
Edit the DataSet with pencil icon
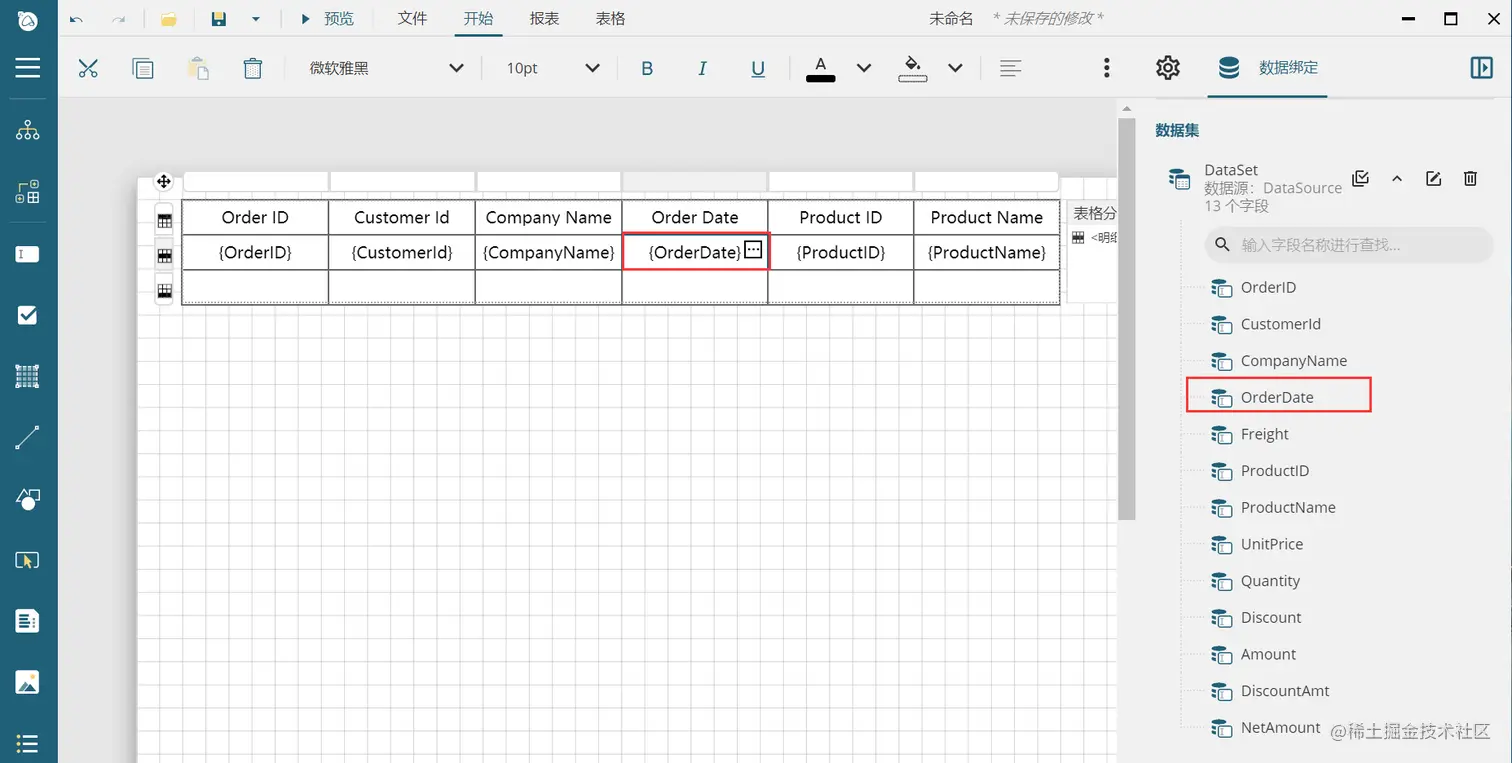pos(1434,178)
